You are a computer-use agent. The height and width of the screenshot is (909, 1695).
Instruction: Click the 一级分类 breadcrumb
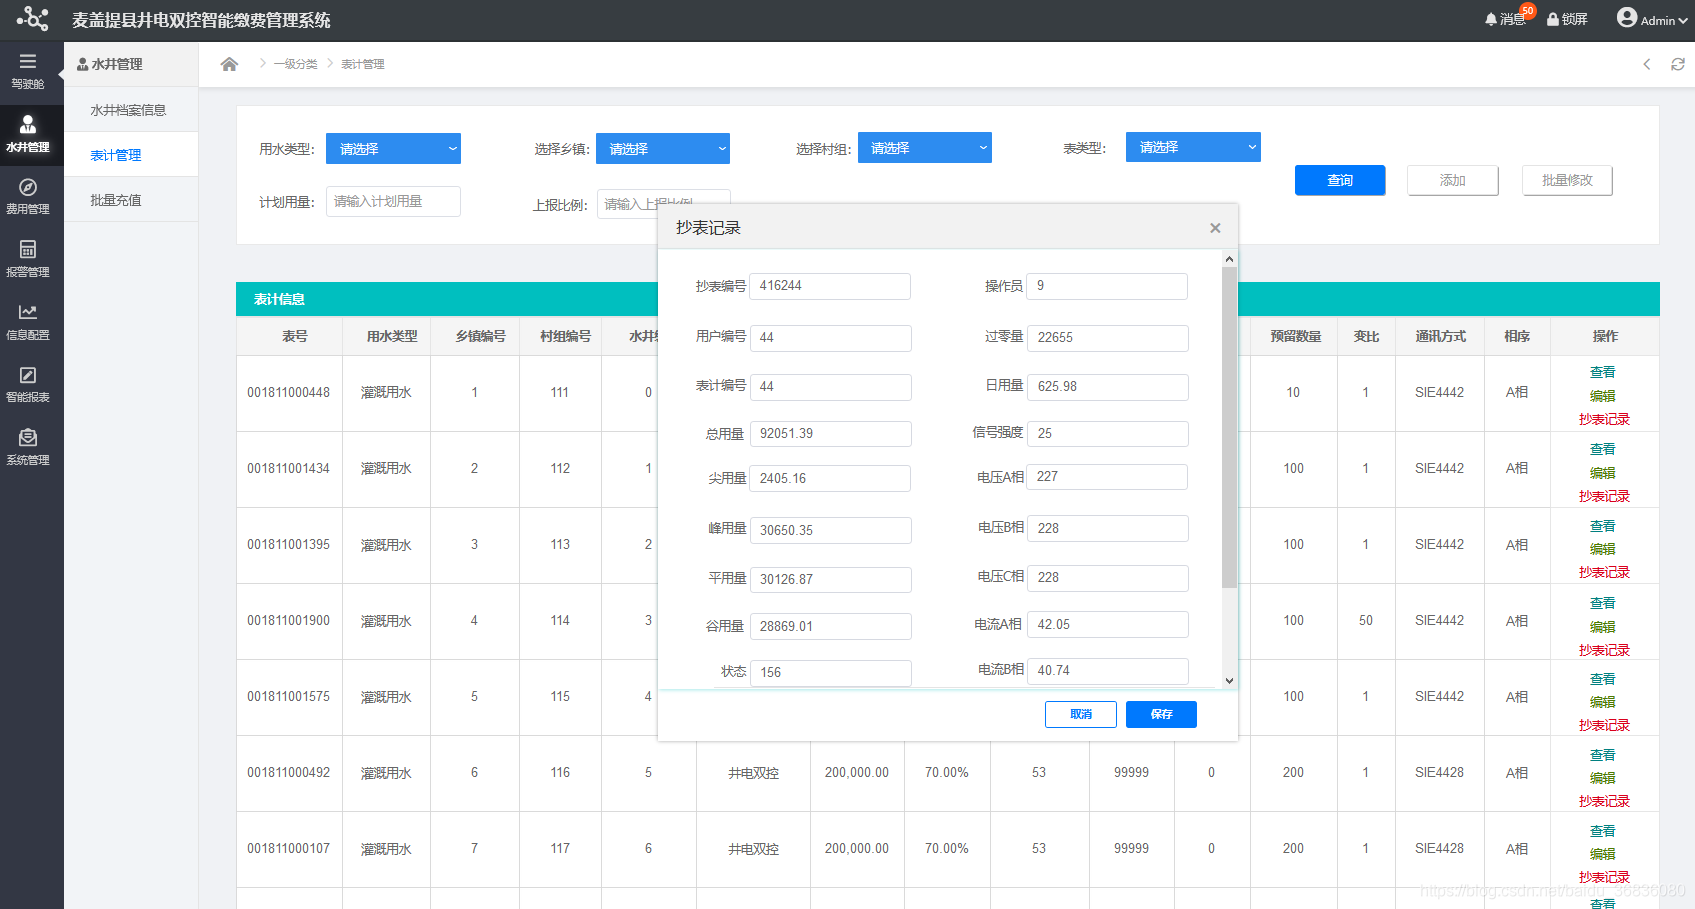coord(296,64)
